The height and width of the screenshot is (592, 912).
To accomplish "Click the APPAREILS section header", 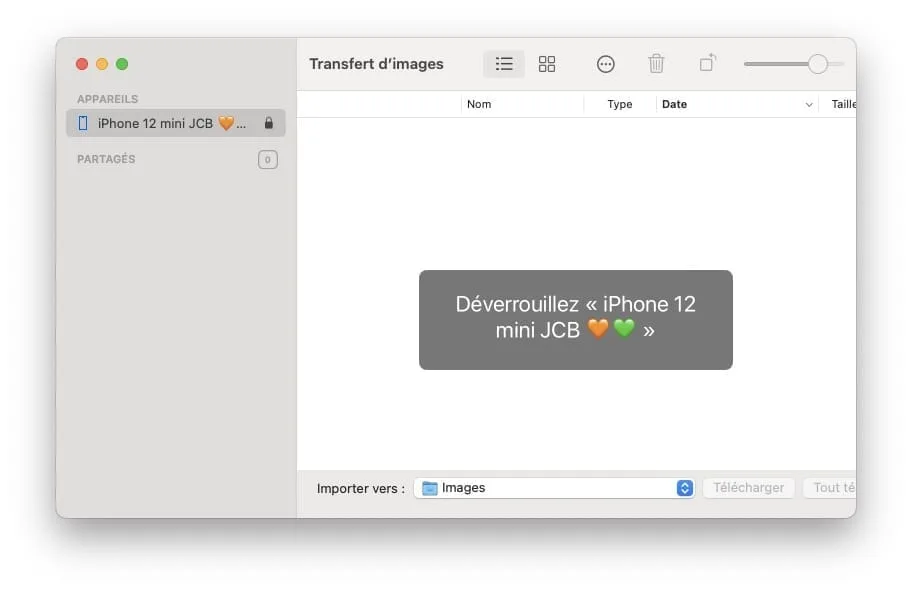I will [x=107, y=98].
